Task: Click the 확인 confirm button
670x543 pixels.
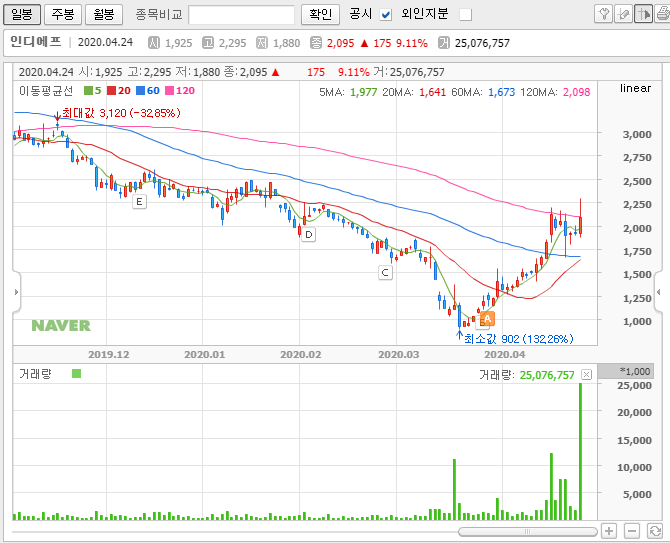Action: click(x=320, y=15)
